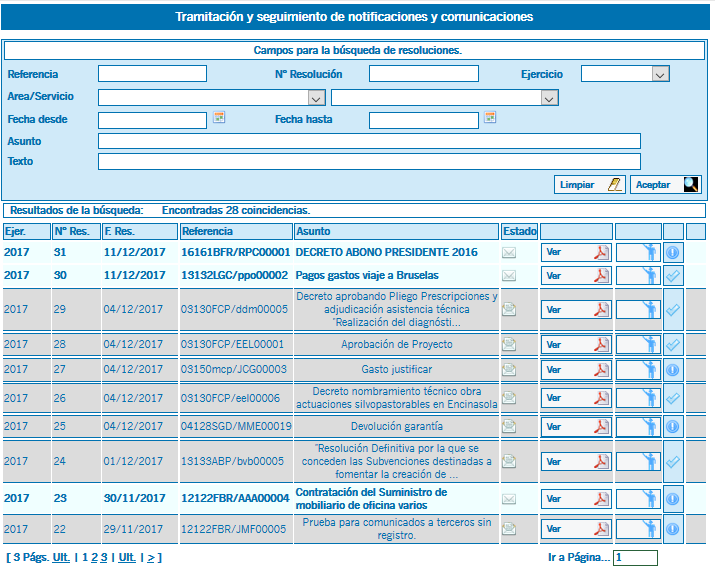
Task: View PDF of DECRETO ABONO PRESIDENTE 2016
Action: [x=576, y=253]
